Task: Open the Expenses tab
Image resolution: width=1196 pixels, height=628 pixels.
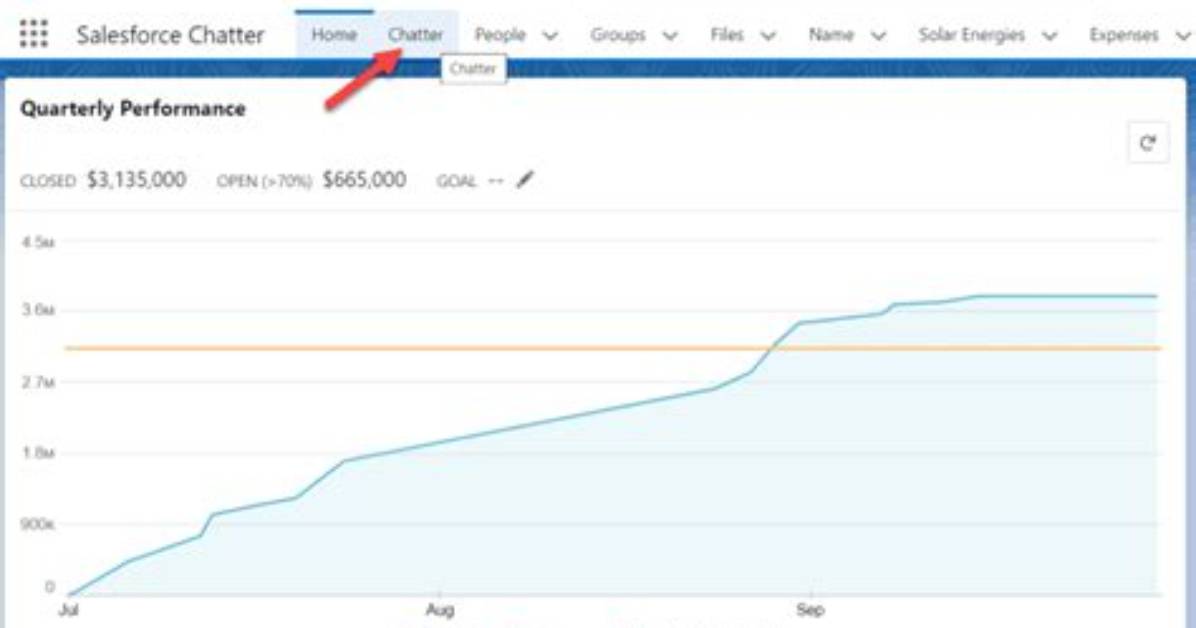Action: pos(1124,35)
